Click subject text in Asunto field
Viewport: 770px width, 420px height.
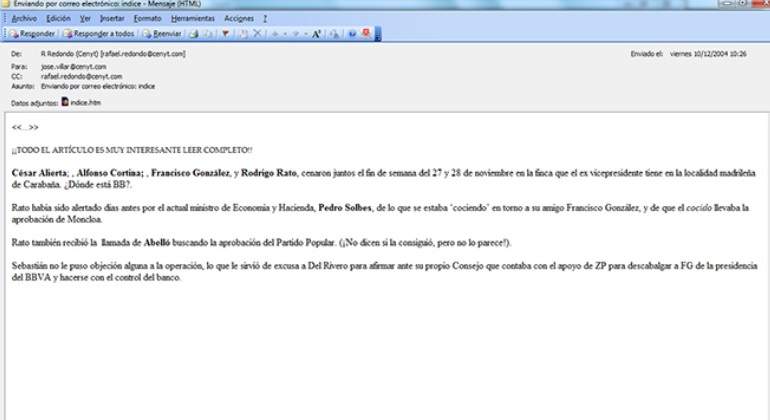(x=98, y=86)
